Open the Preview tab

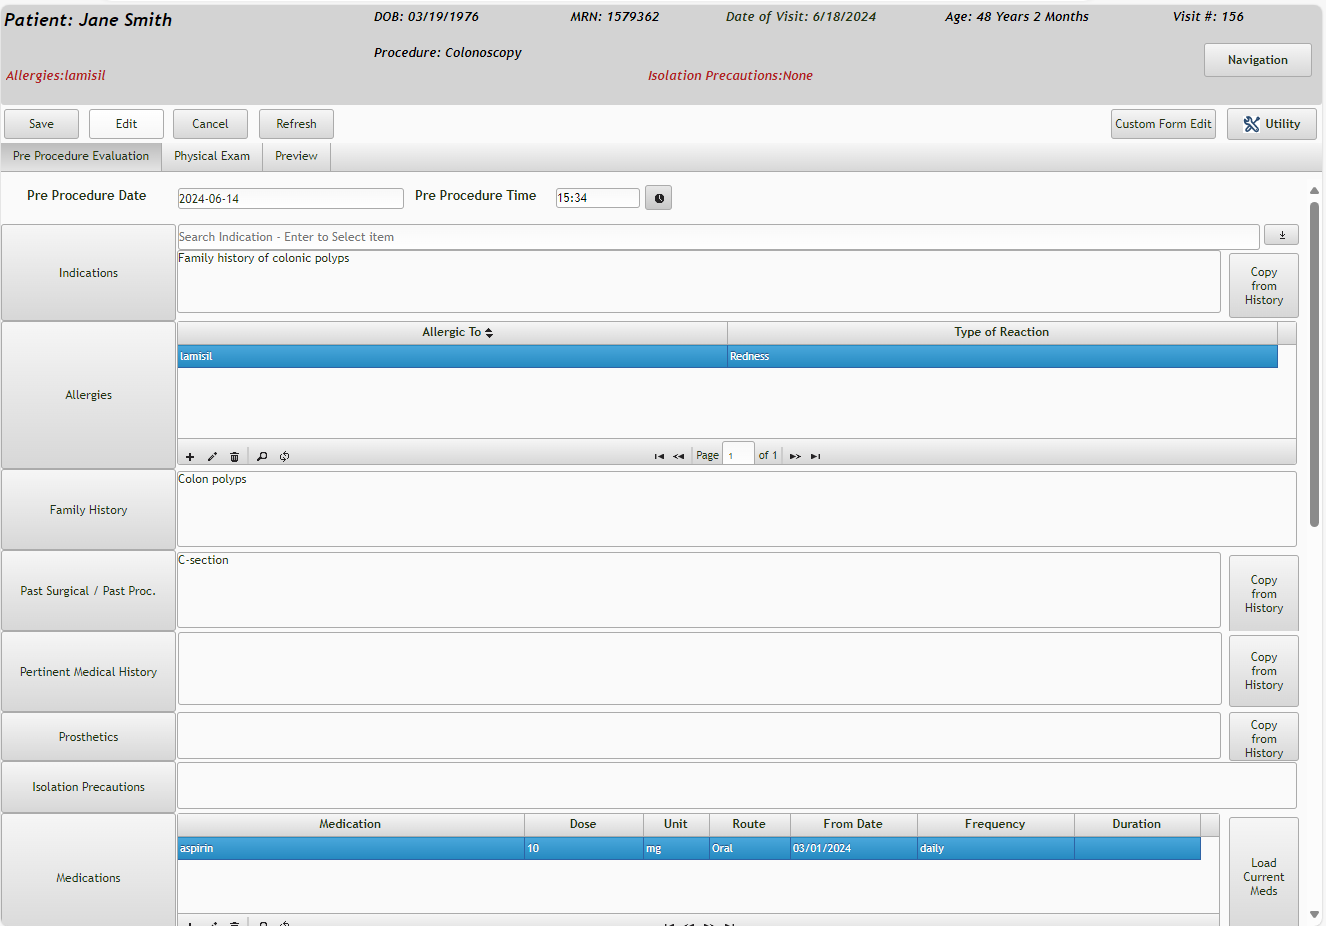click(296, 156)
